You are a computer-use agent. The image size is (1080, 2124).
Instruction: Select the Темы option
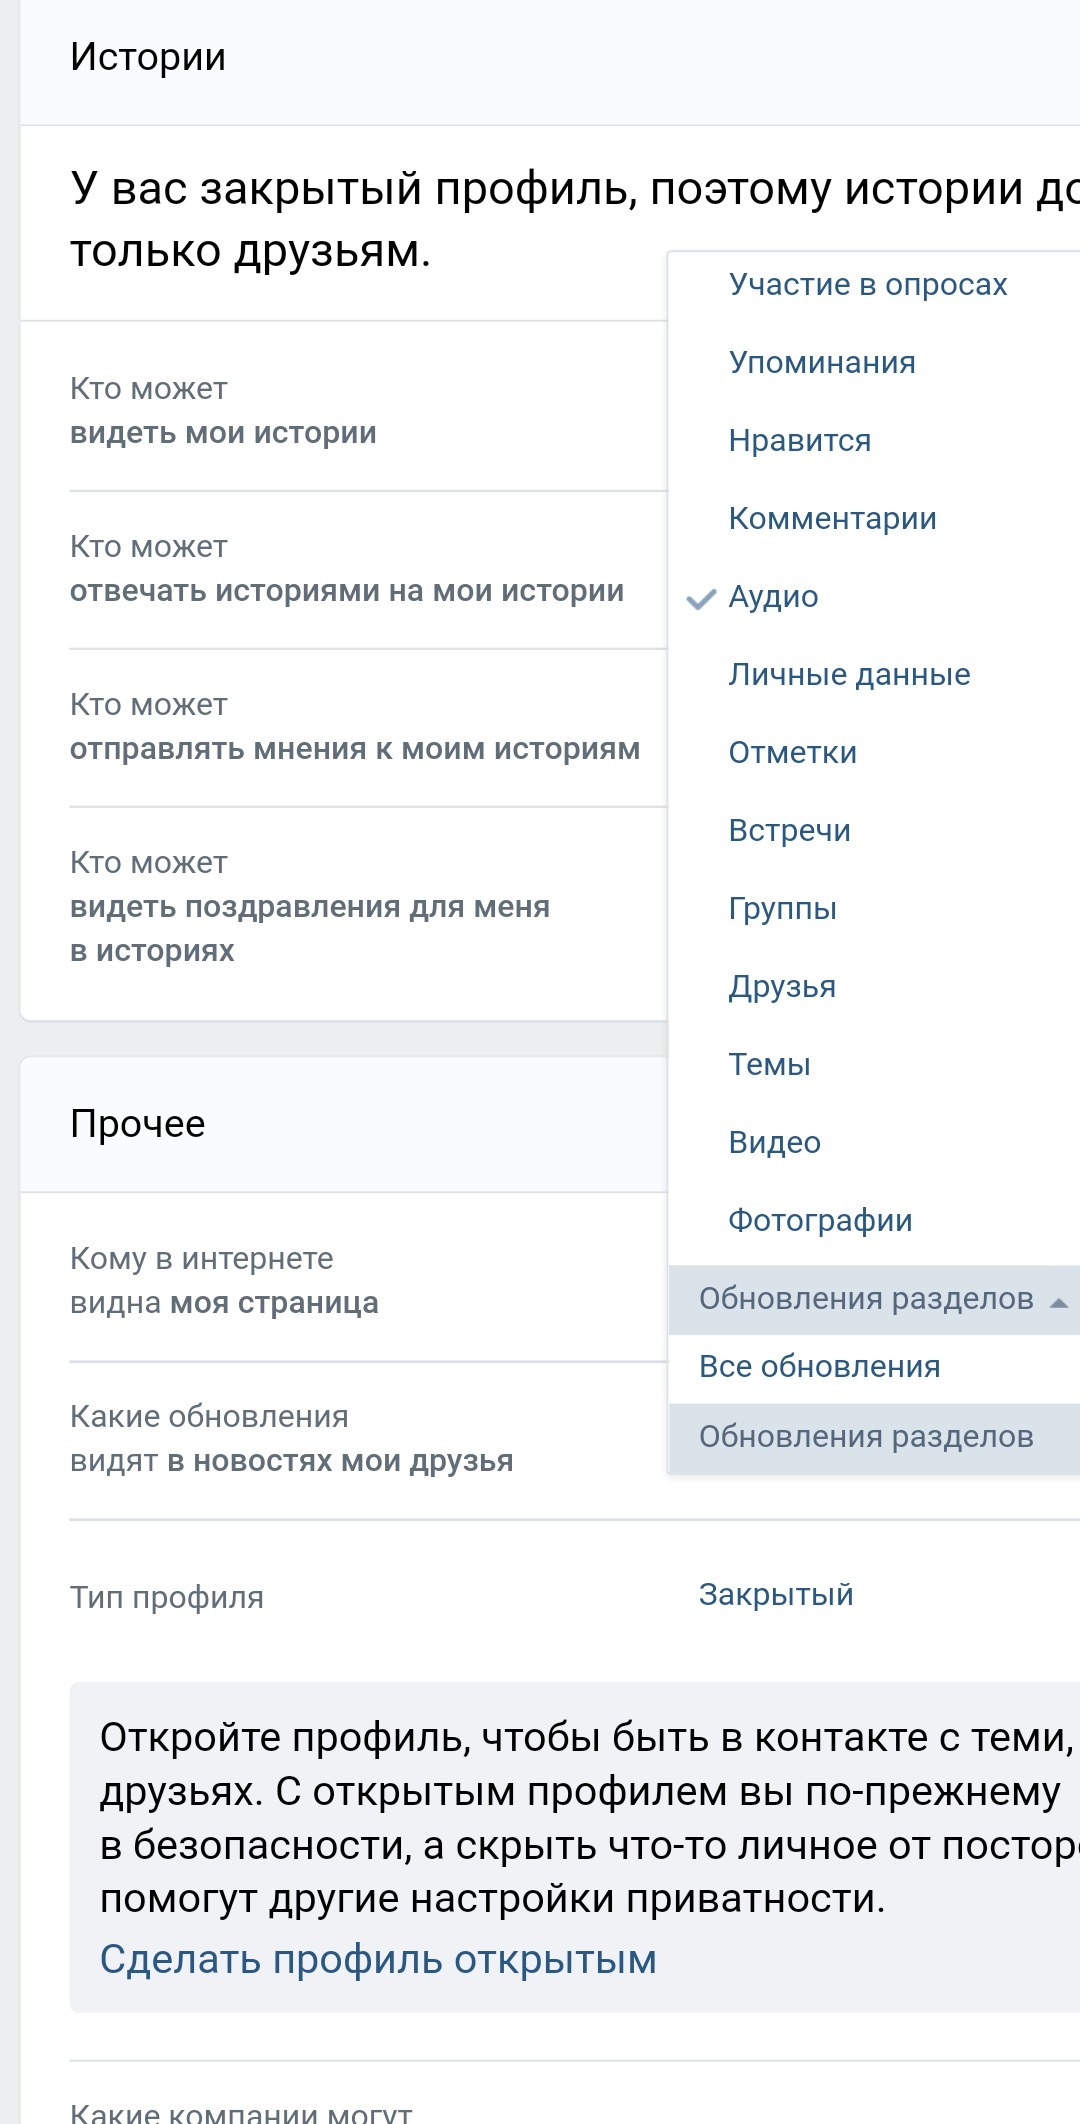769,1065
